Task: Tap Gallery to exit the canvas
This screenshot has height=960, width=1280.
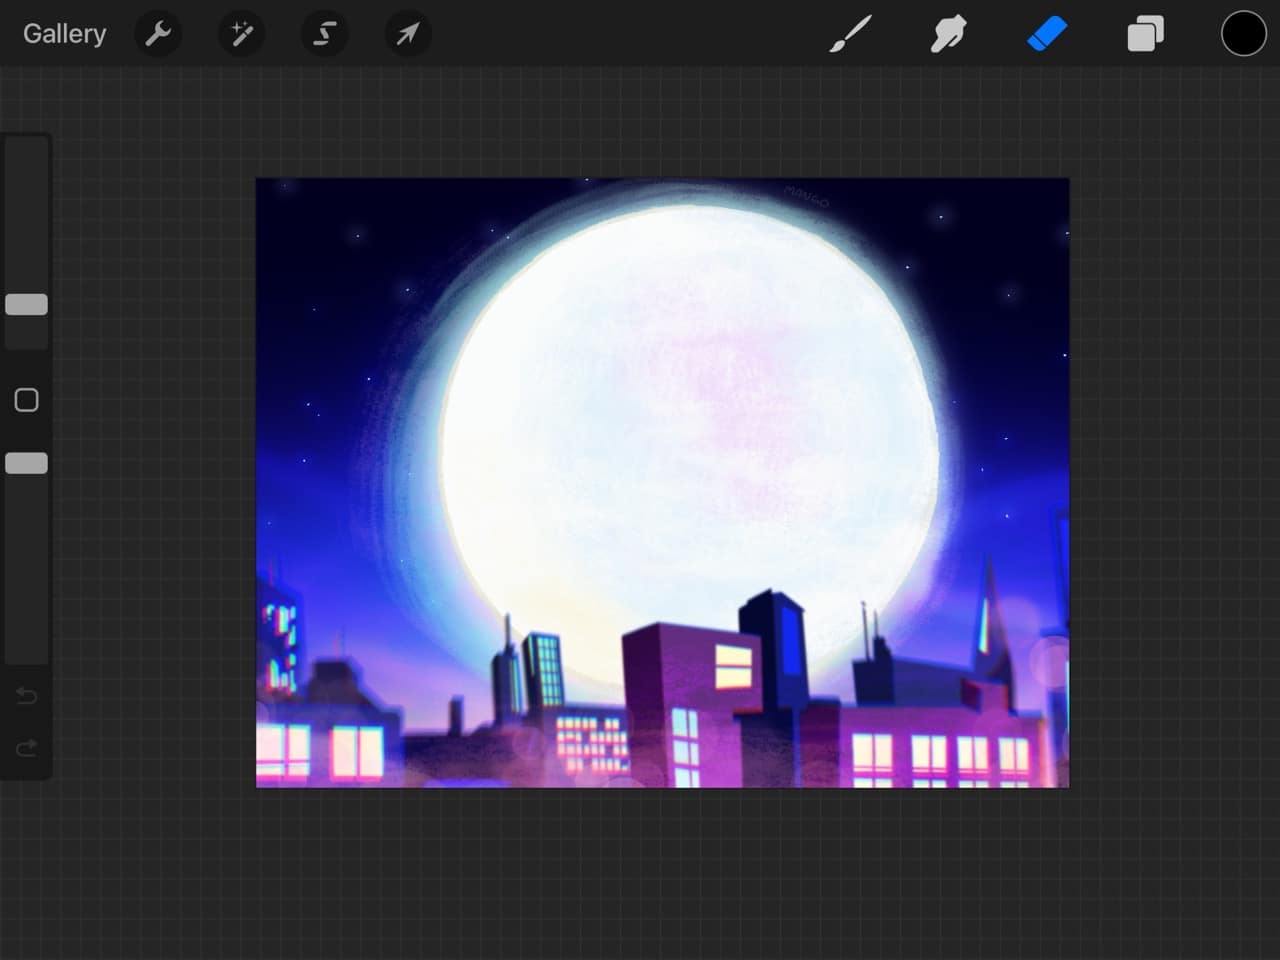Action: pyautogui.click(x=63, y=33)
